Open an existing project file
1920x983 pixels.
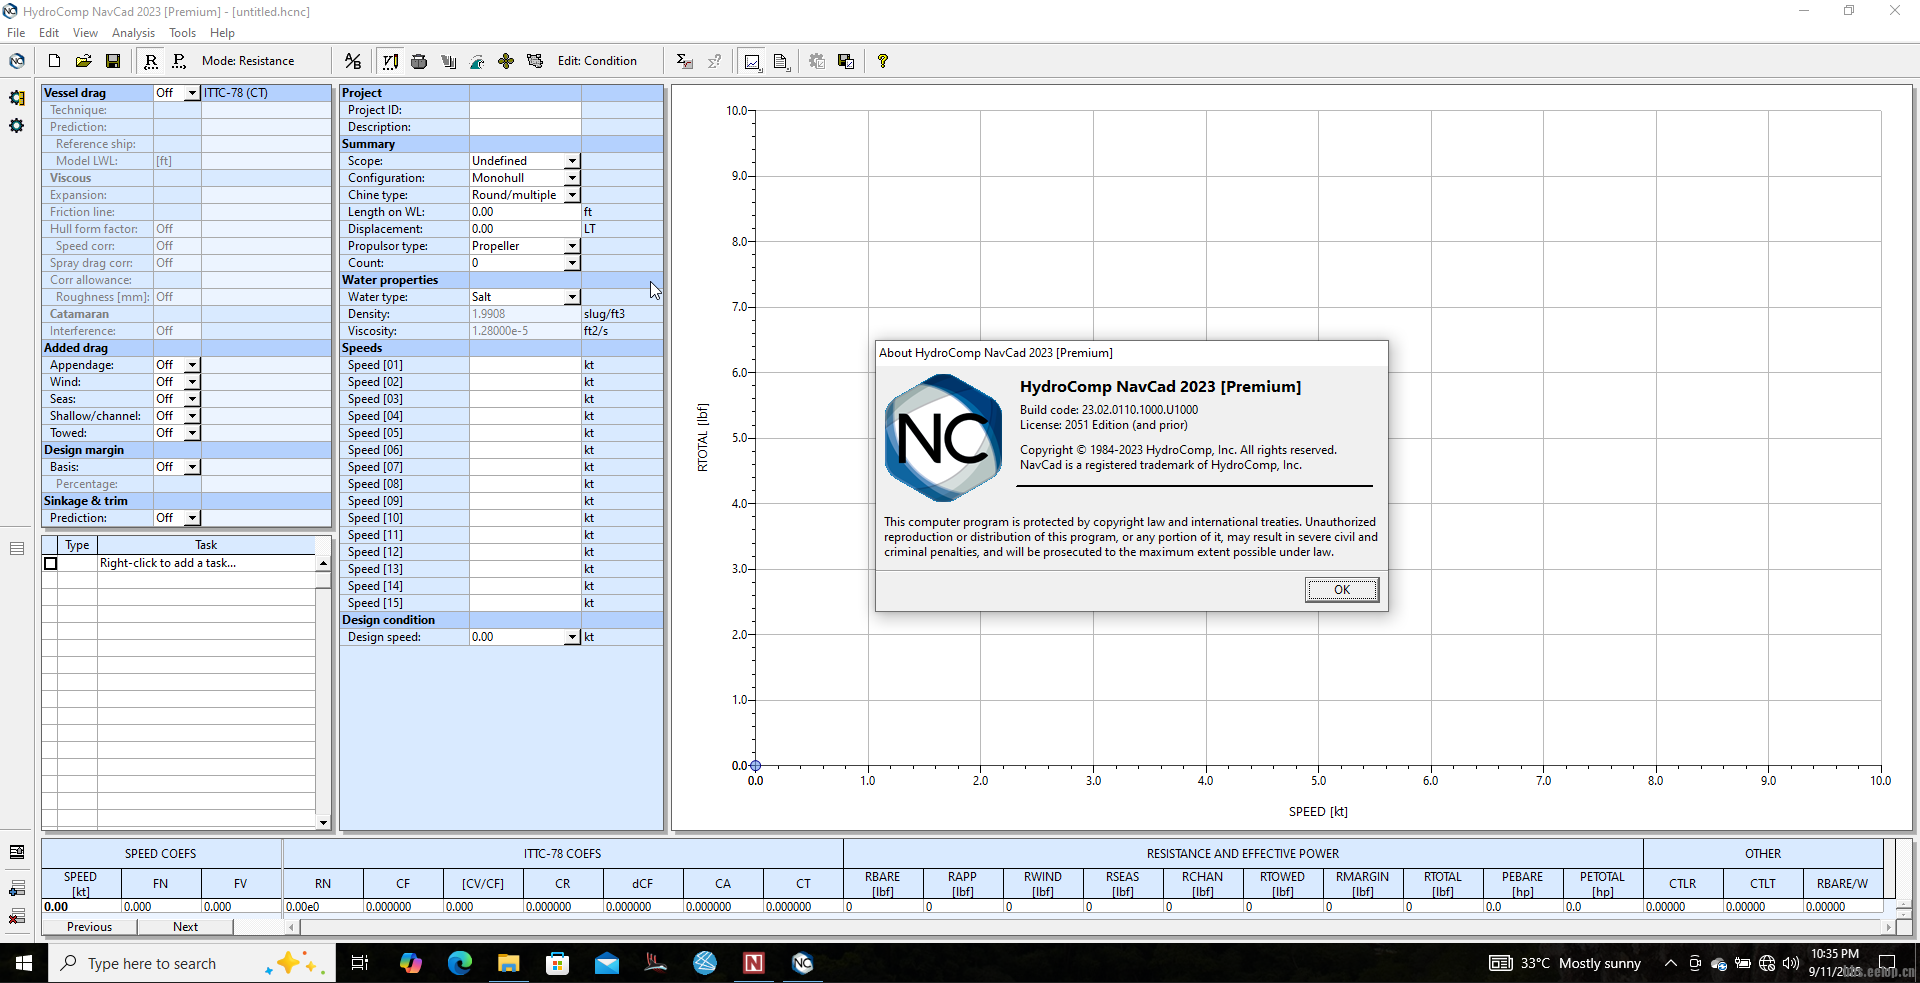[84, 61]
